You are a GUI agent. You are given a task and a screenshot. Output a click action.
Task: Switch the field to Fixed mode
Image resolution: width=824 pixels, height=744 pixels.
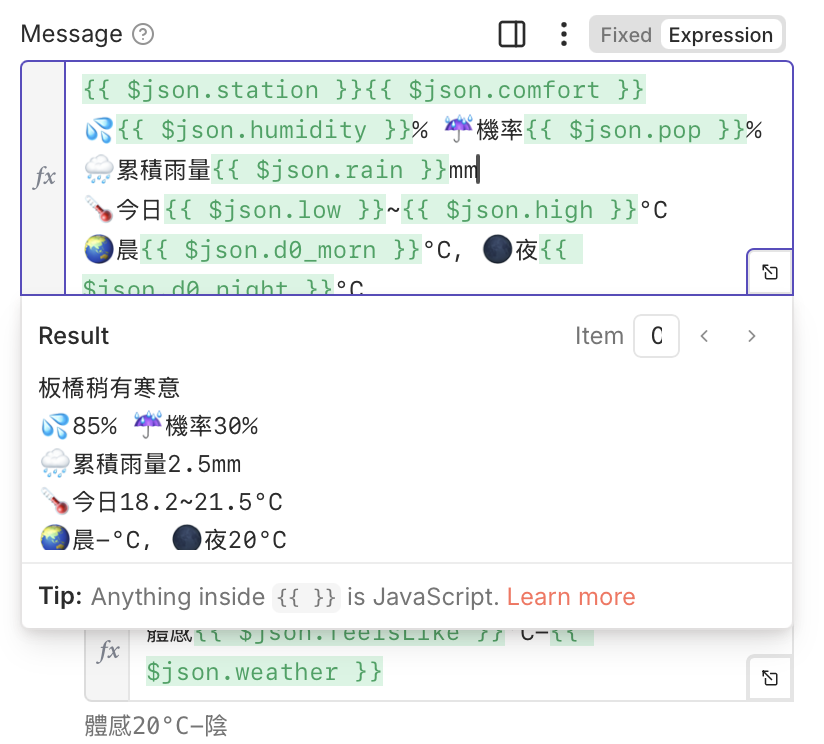(x=626, y=35)
